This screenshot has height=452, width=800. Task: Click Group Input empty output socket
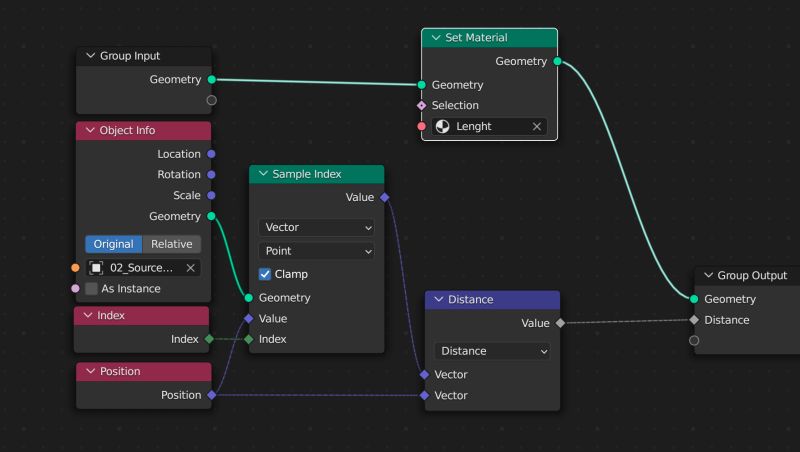point(212,101)
